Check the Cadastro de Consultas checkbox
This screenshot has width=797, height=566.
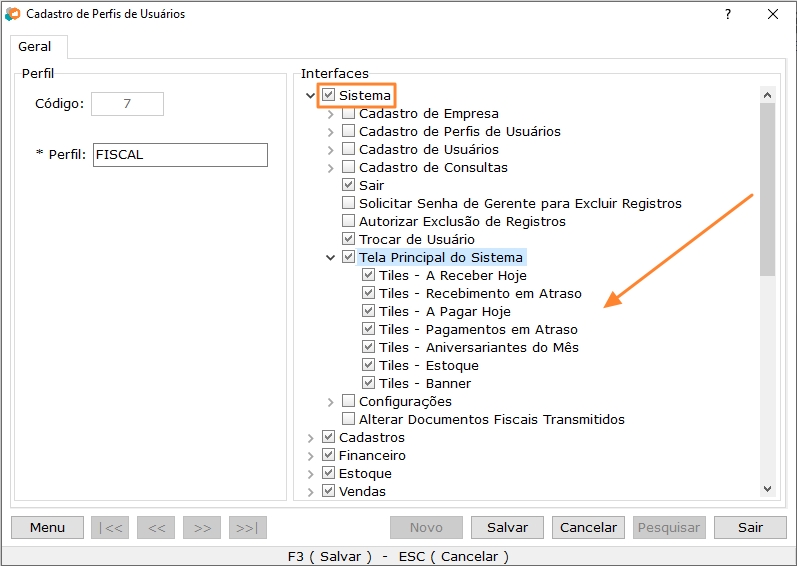click(x=348, y=167)
